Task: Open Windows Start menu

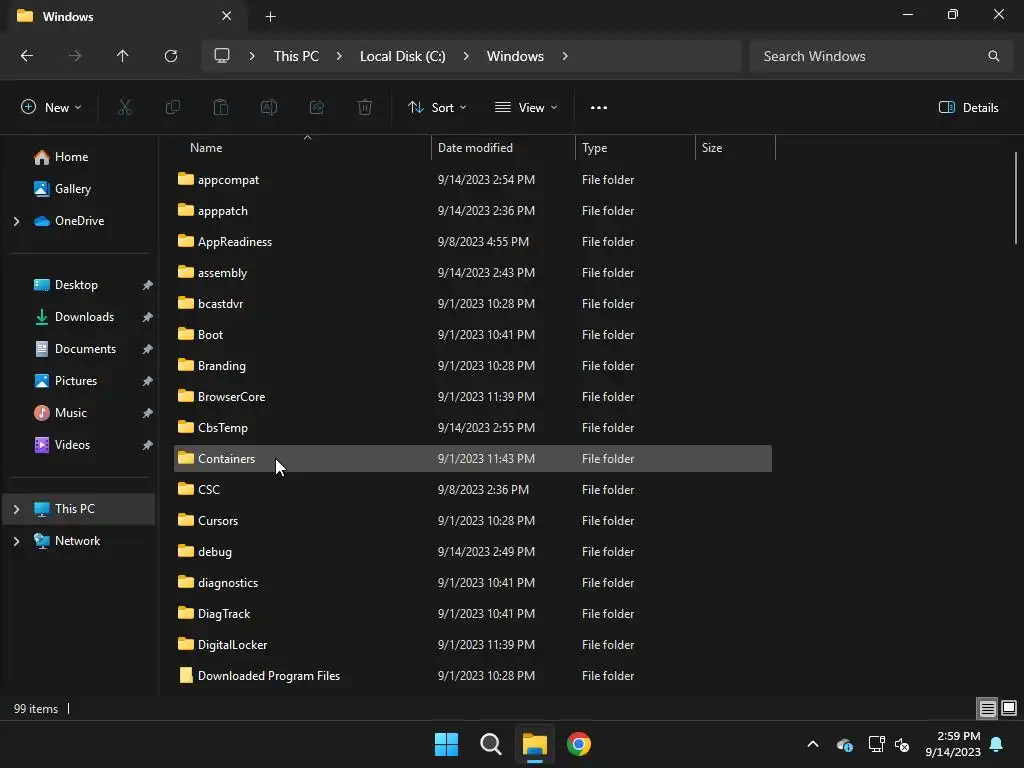Action: click(x=447, y=744)
